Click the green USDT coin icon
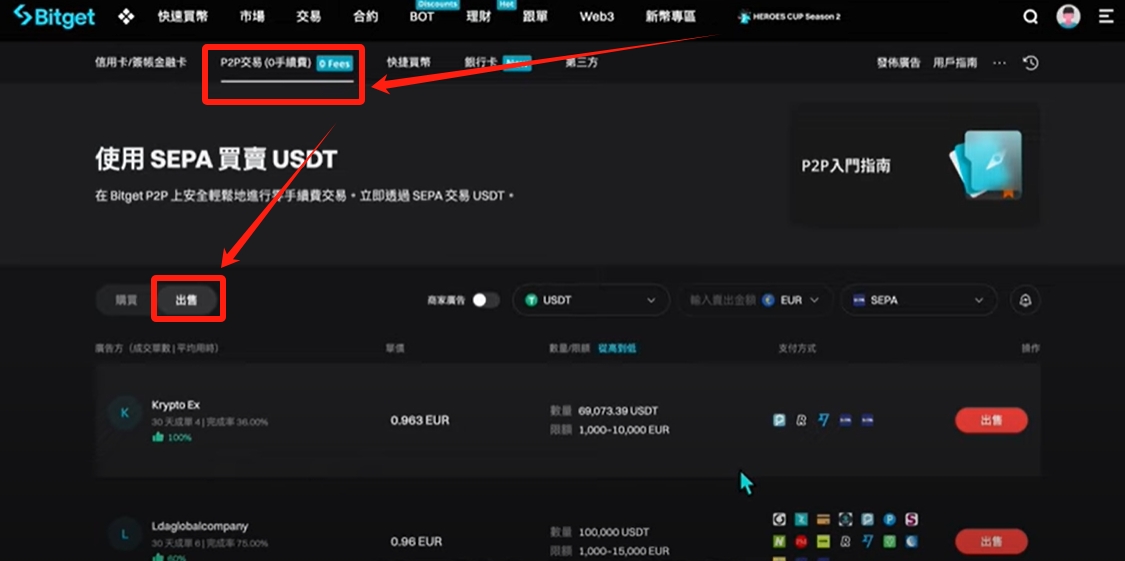The image size is (1125, 561). [532, 301]
